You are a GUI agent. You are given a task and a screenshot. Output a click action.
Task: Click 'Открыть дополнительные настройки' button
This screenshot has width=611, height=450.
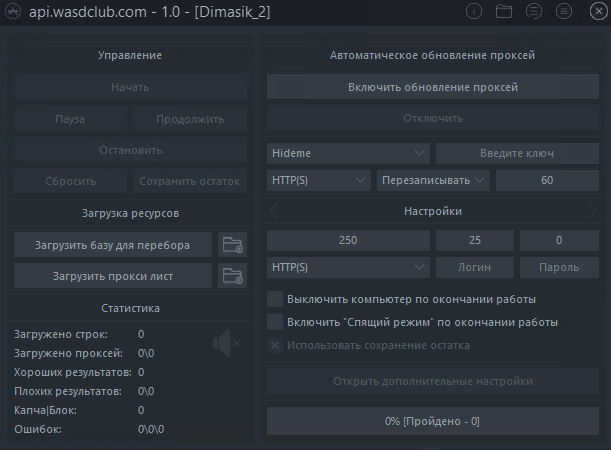click(433, 381)
